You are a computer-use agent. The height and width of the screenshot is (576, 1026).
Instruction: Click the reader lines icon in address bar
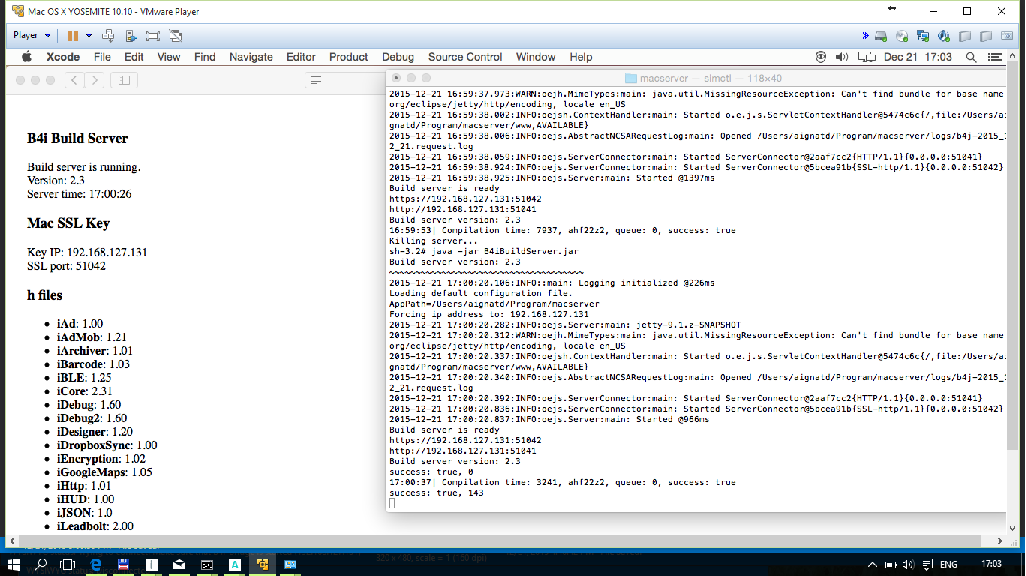[x=315, y=80]
